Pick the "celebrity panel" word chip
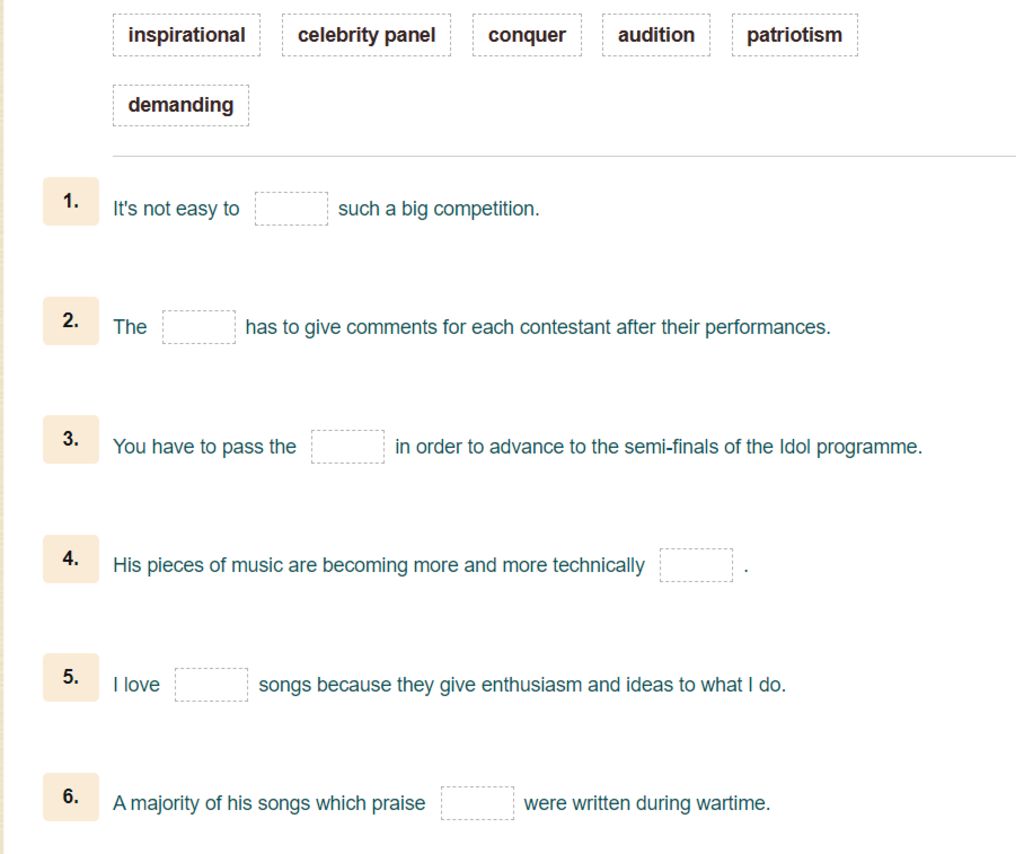 (366, 35)
